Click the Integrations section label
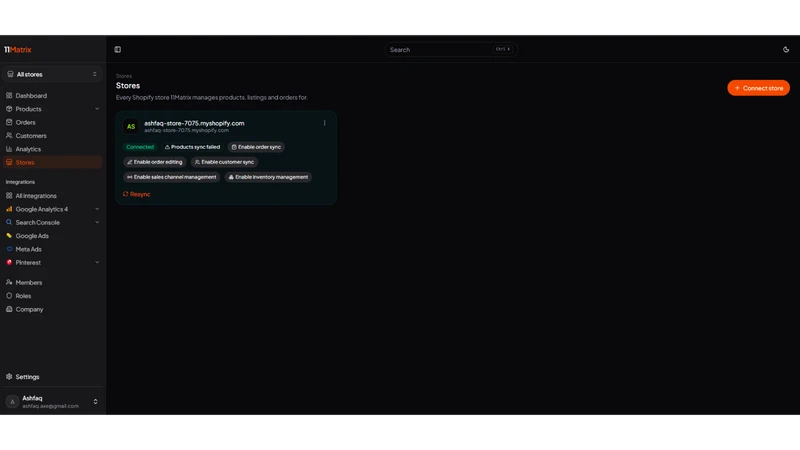This screenshot has width=800, height=450. pyautogui.click(x=20, y=182)
